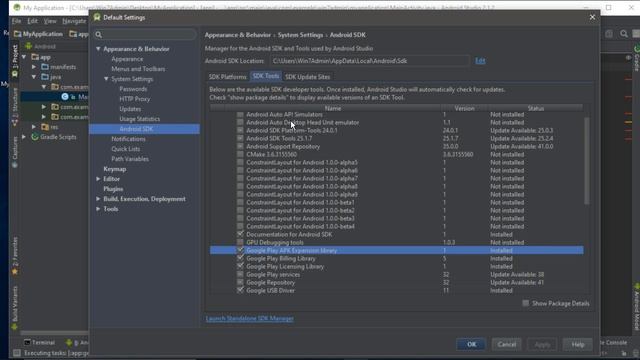Collapse the app node in project tree
The height and width of the screenshot is (360, 640).
(x=24, y=57)
